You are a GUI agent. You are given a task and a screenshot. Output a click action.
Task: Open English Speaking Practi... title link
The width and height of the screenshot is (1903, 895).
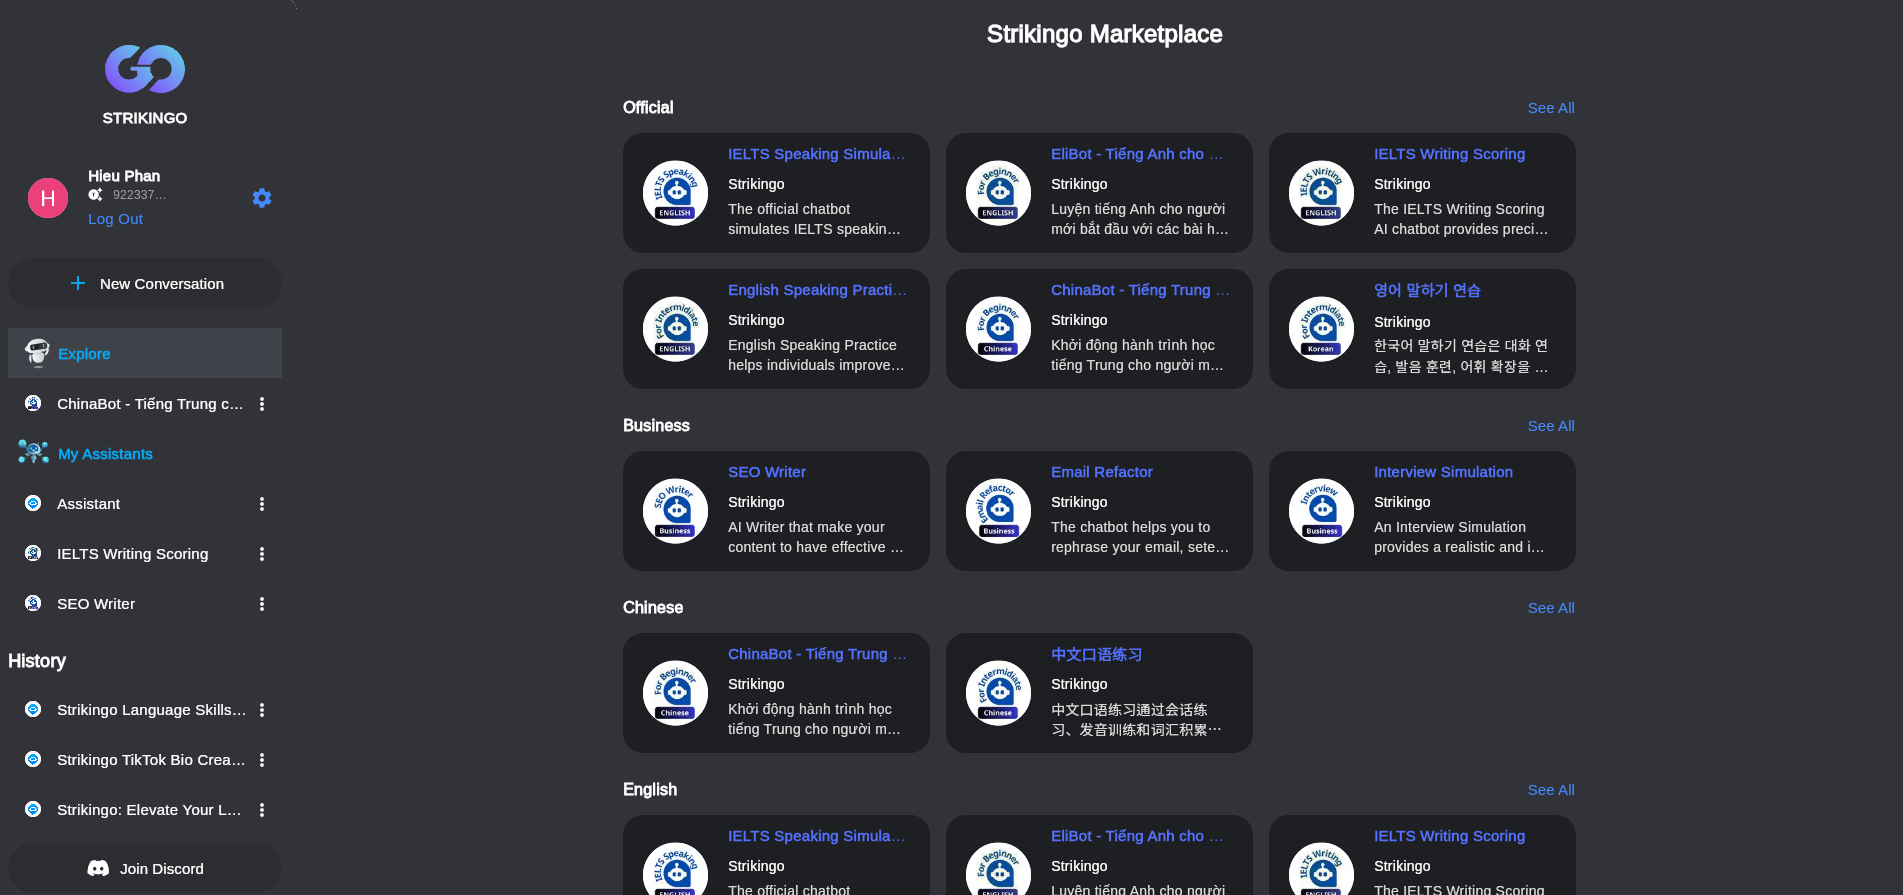(817, 290)
